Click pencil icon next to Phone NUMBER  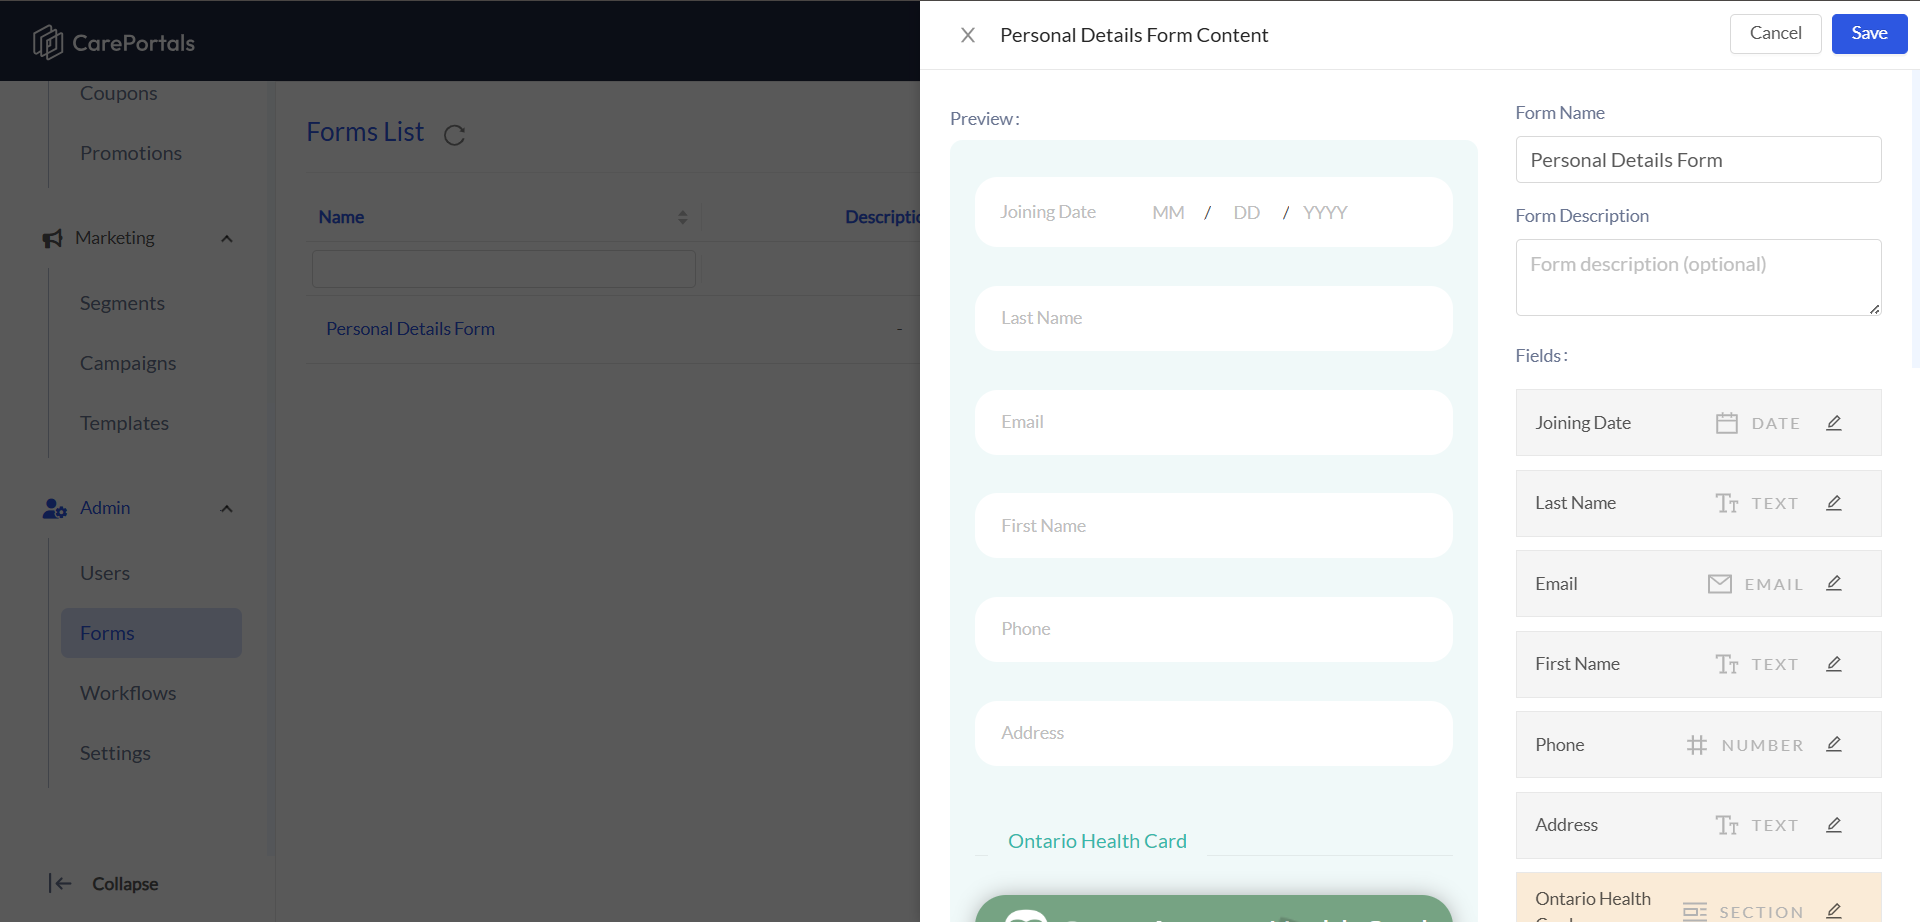click(1834, 744)
